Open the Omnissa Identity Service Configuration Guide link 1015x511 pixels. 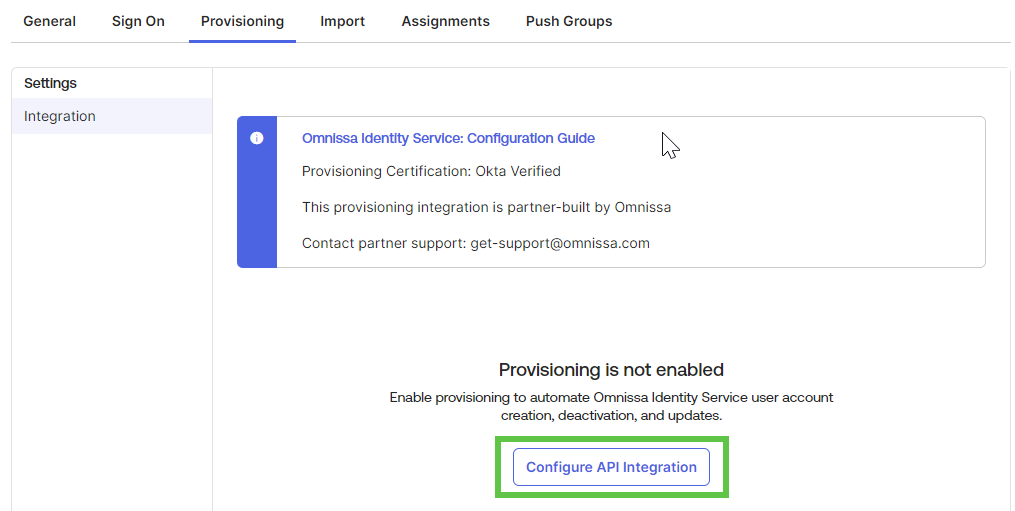pos(448,138)
